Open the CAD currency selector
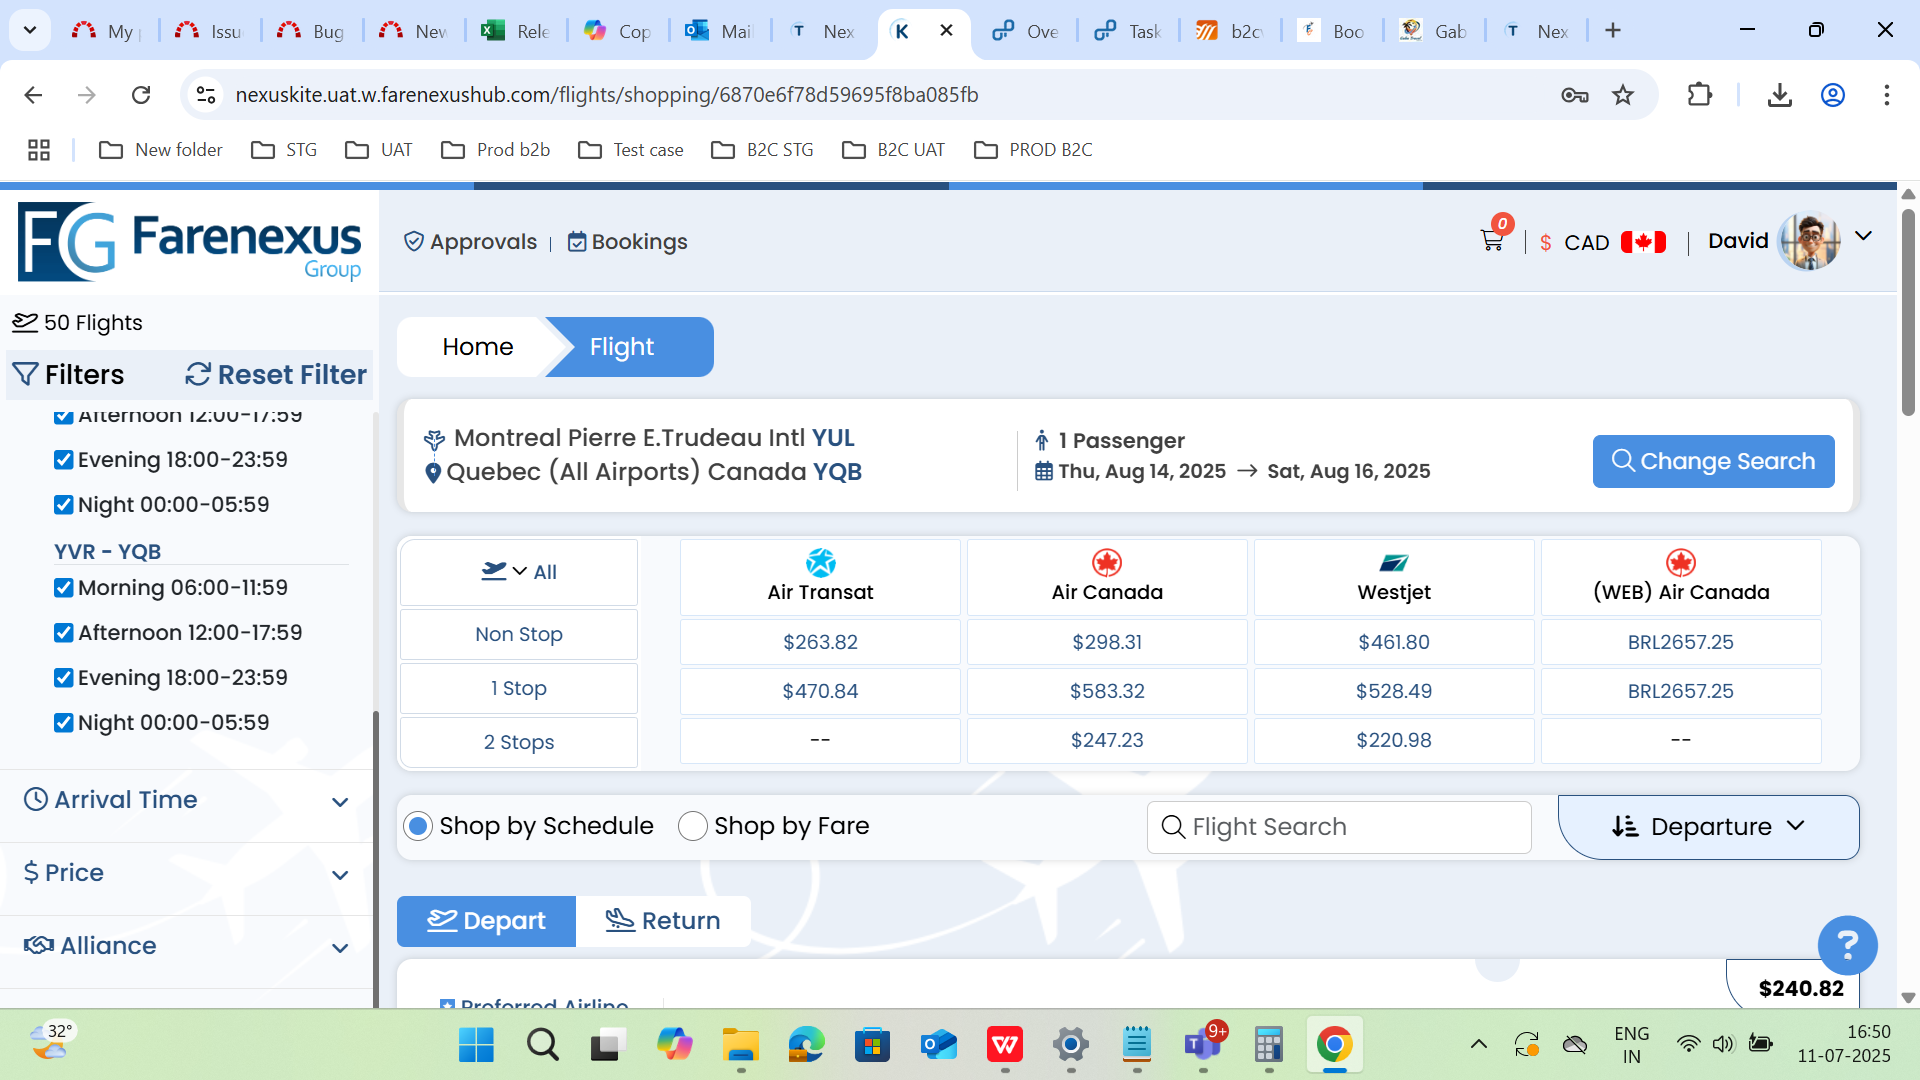 click(x=1603, y=243)
